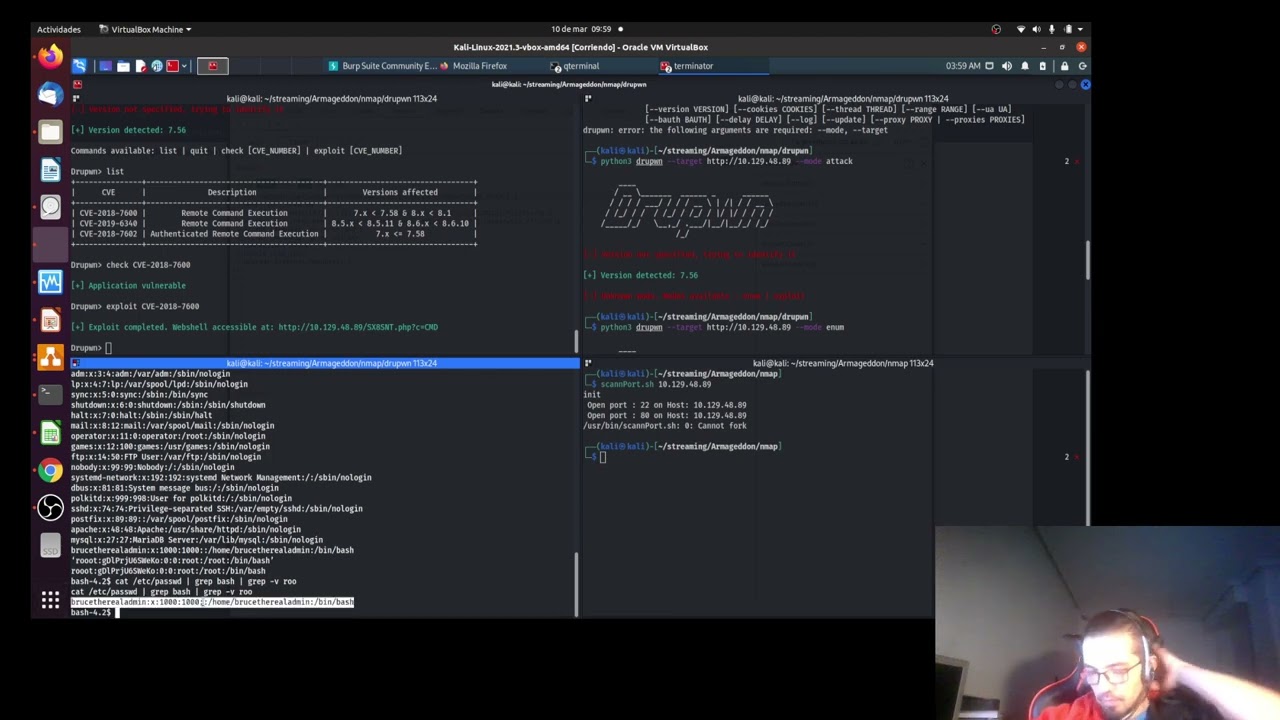This screenshot has width=1280, height=720.
Task: Open the Terminal dock icon
Action: [50, 395]
